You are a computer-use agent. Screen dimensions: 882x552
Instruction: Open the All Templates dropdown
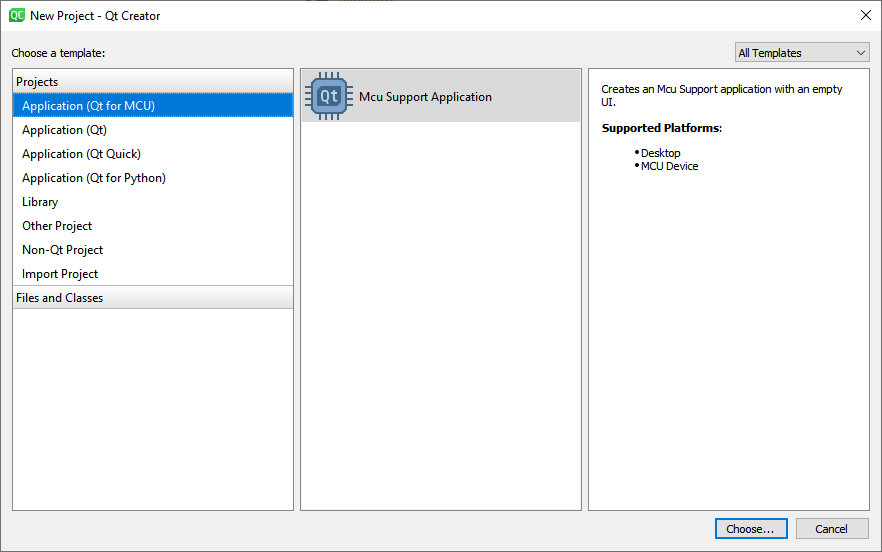click(x=802, y=53)
